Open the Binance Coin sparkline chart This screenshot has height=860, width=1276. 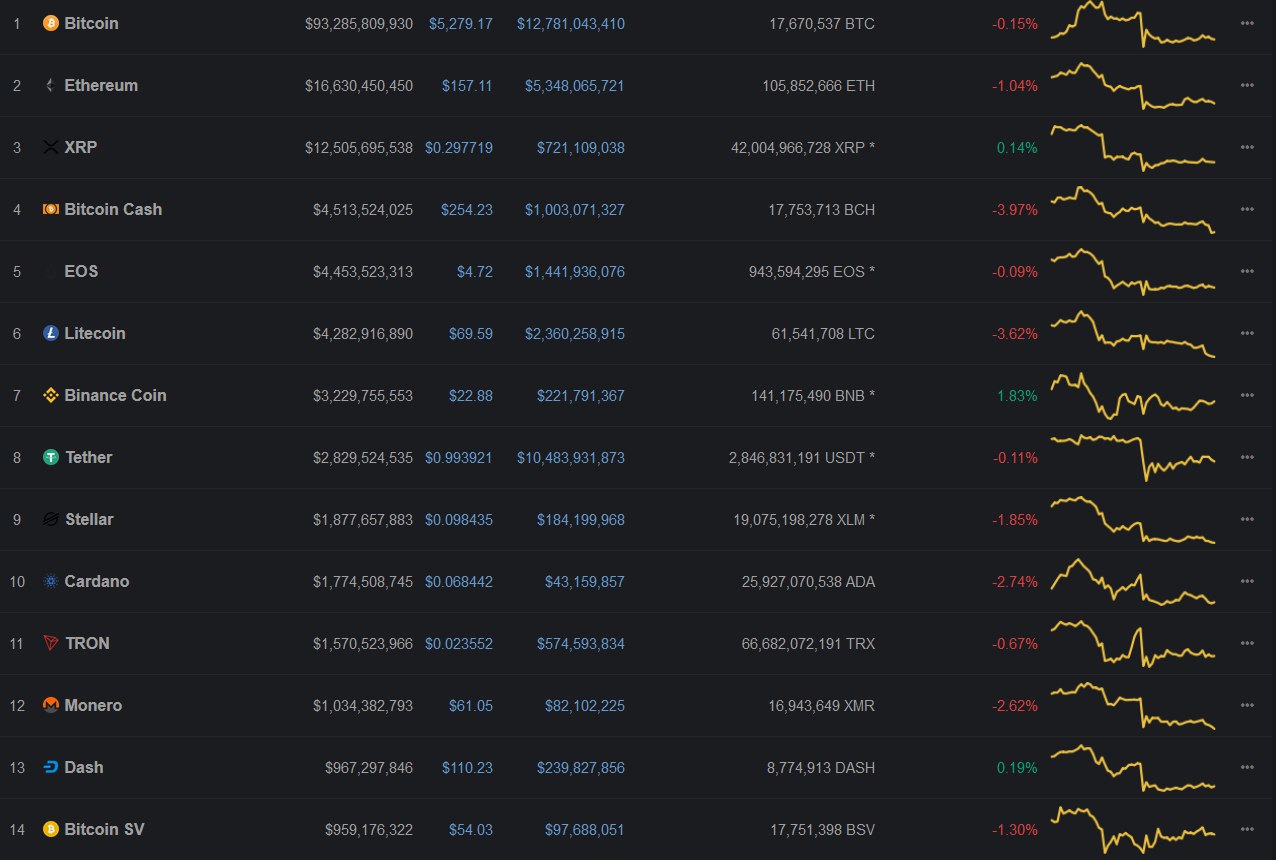tap(1133, 395)
